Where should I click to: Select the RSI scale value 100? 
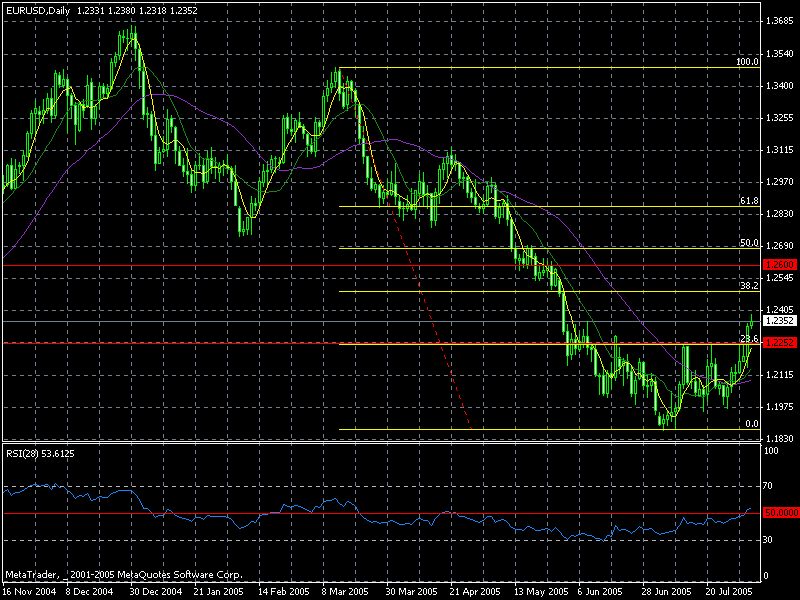point(771,451)
